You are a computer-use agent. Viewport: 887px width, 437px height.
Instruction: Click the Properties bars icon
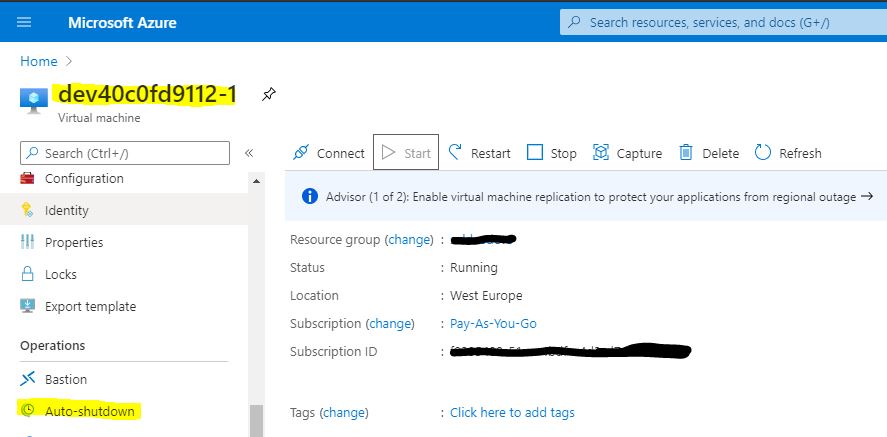pyautogui.click(x=27, y=243)
